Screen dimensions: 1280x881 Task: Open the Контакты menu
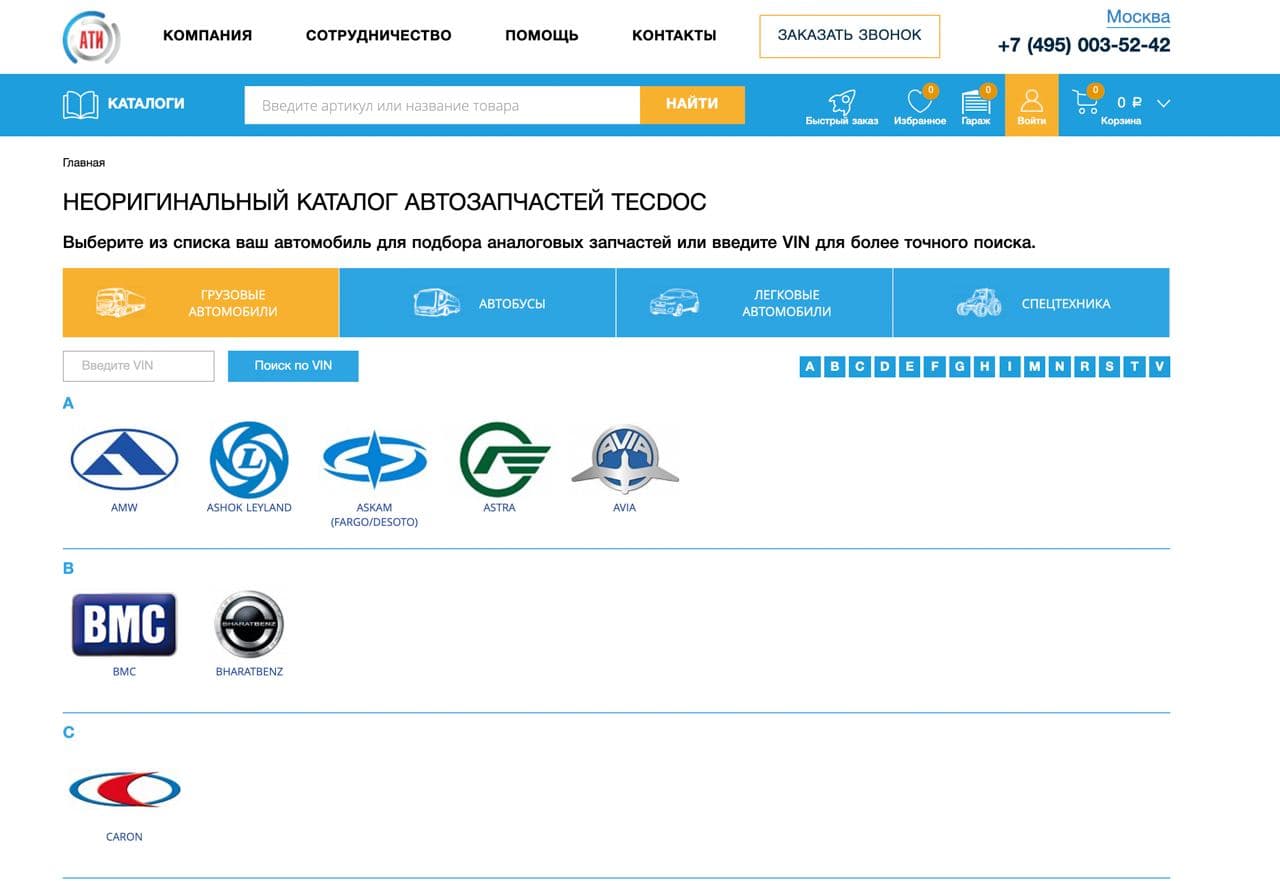tap(674, 35)
